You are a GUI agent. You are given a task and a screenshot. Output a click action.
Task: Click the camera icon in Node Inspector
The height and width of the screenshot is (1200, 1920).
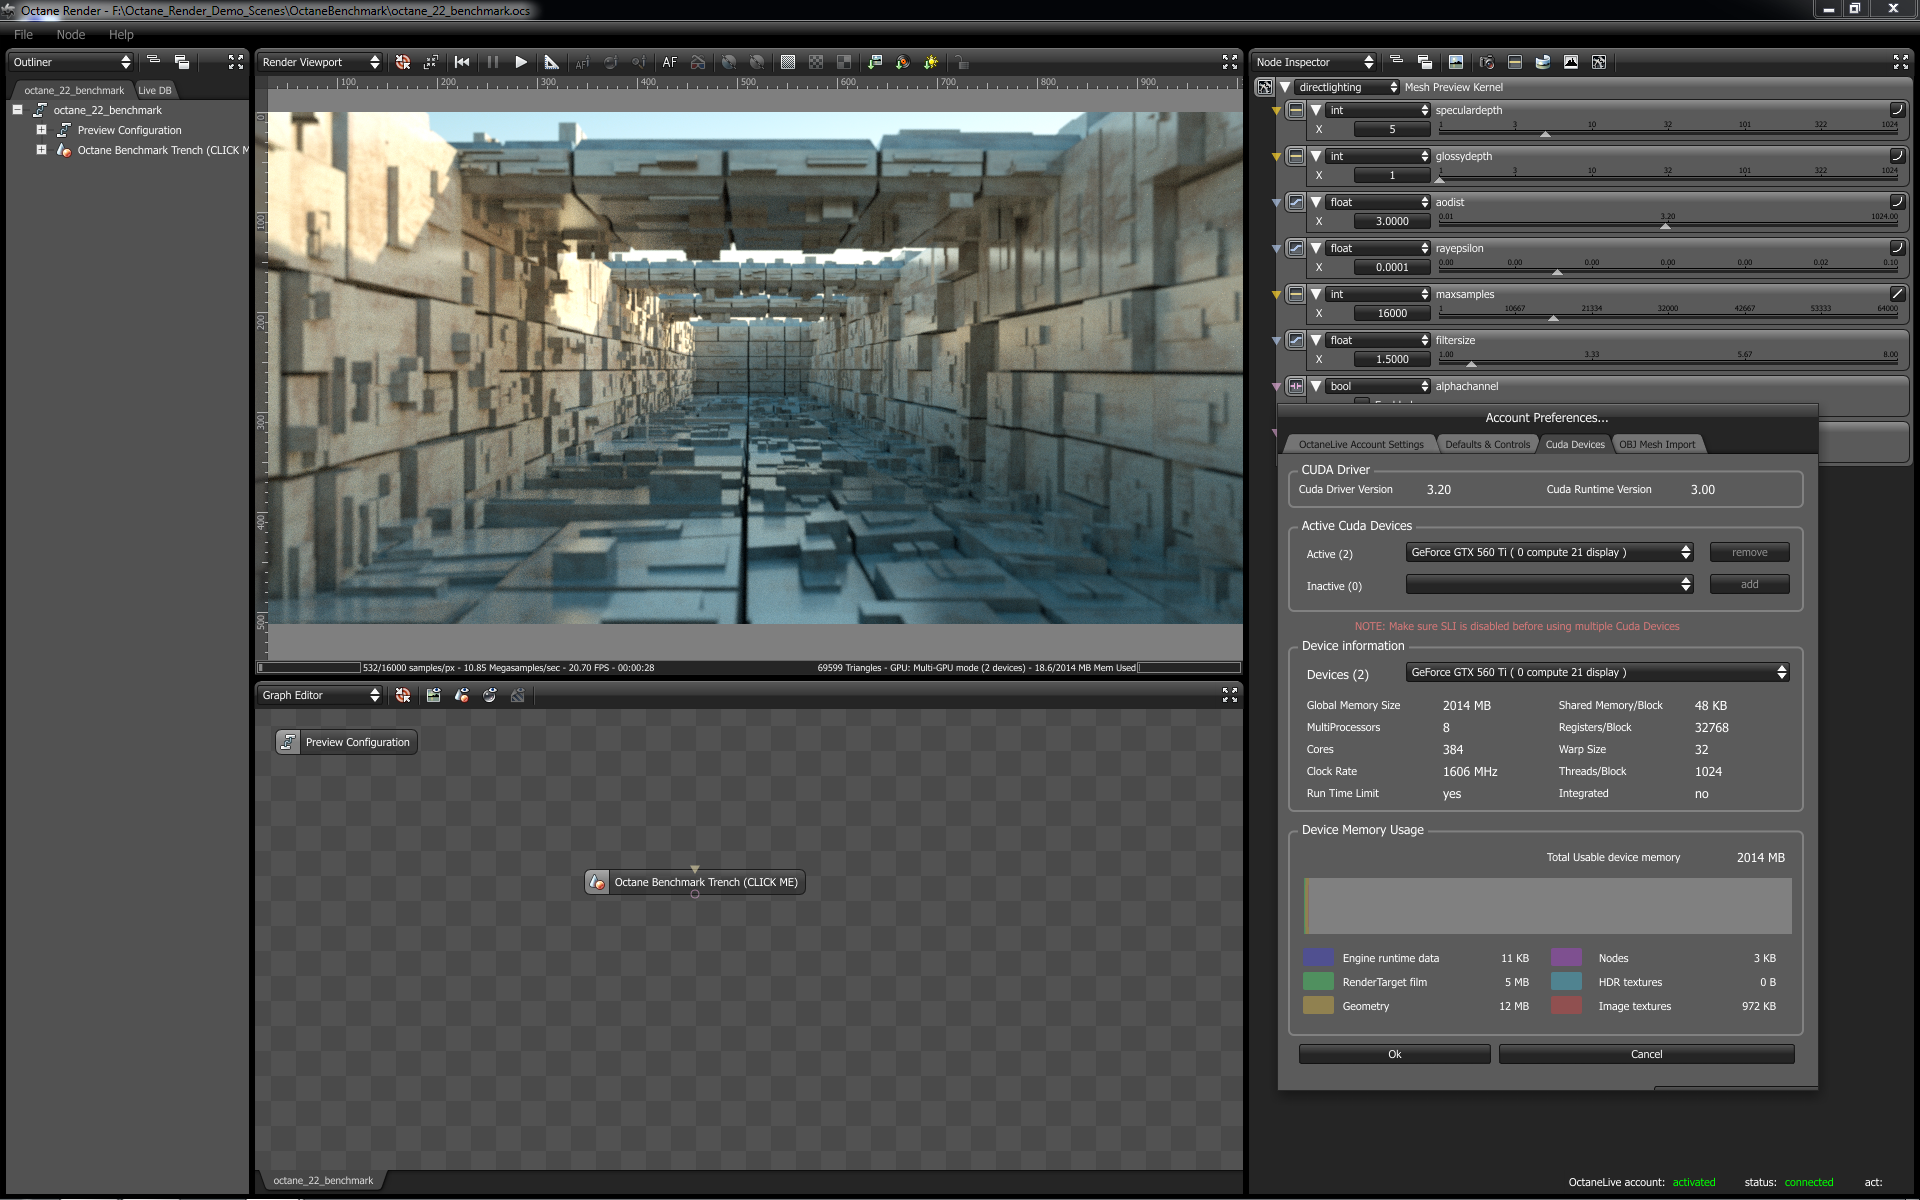1486,62
